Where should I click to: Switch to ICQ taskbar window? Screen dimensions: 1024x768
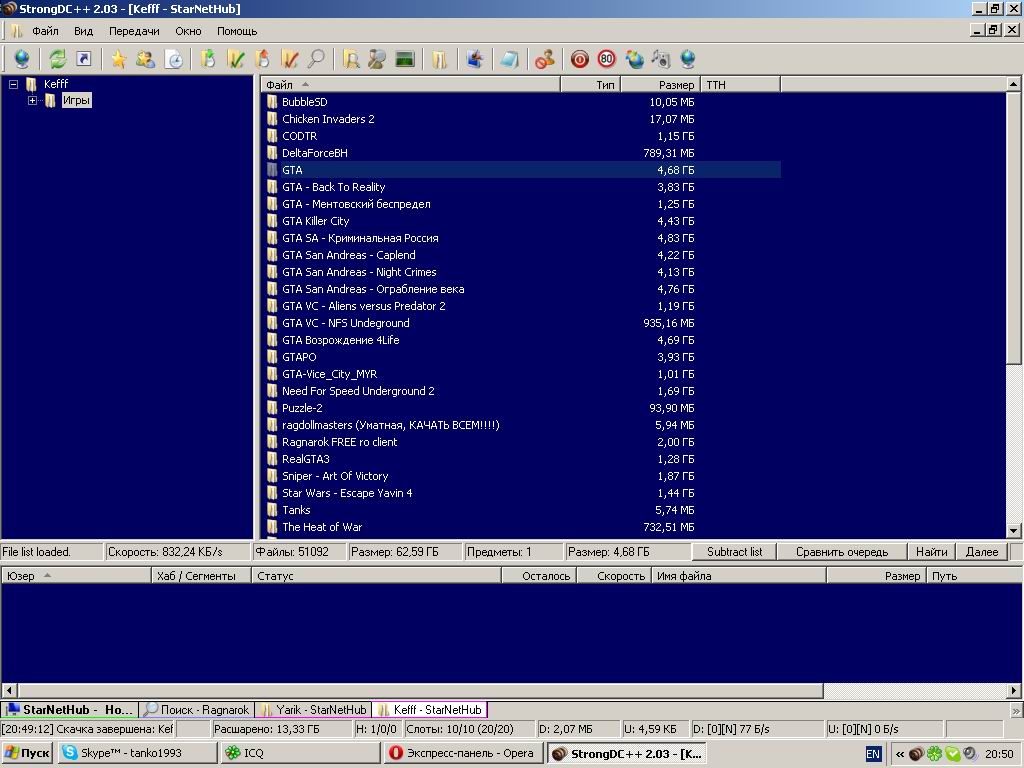(300, 753)
